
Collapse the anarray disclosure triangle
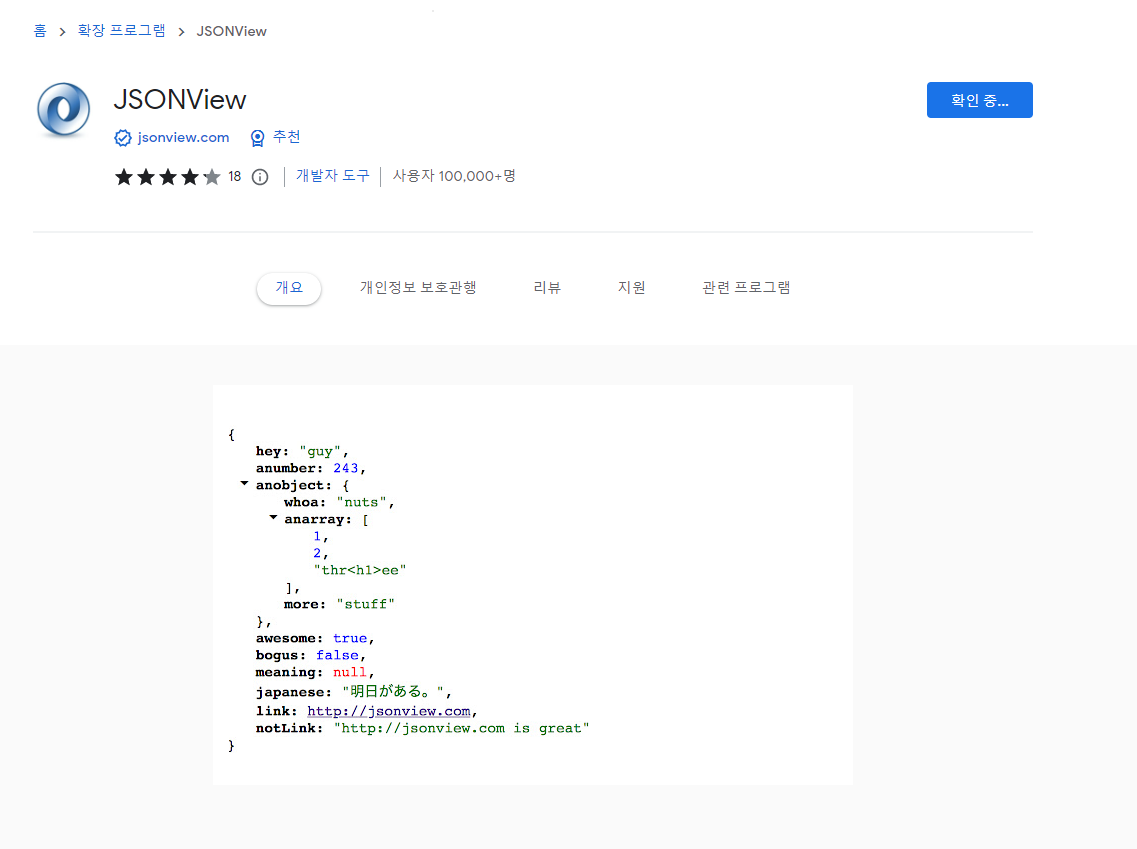(273, 518)
